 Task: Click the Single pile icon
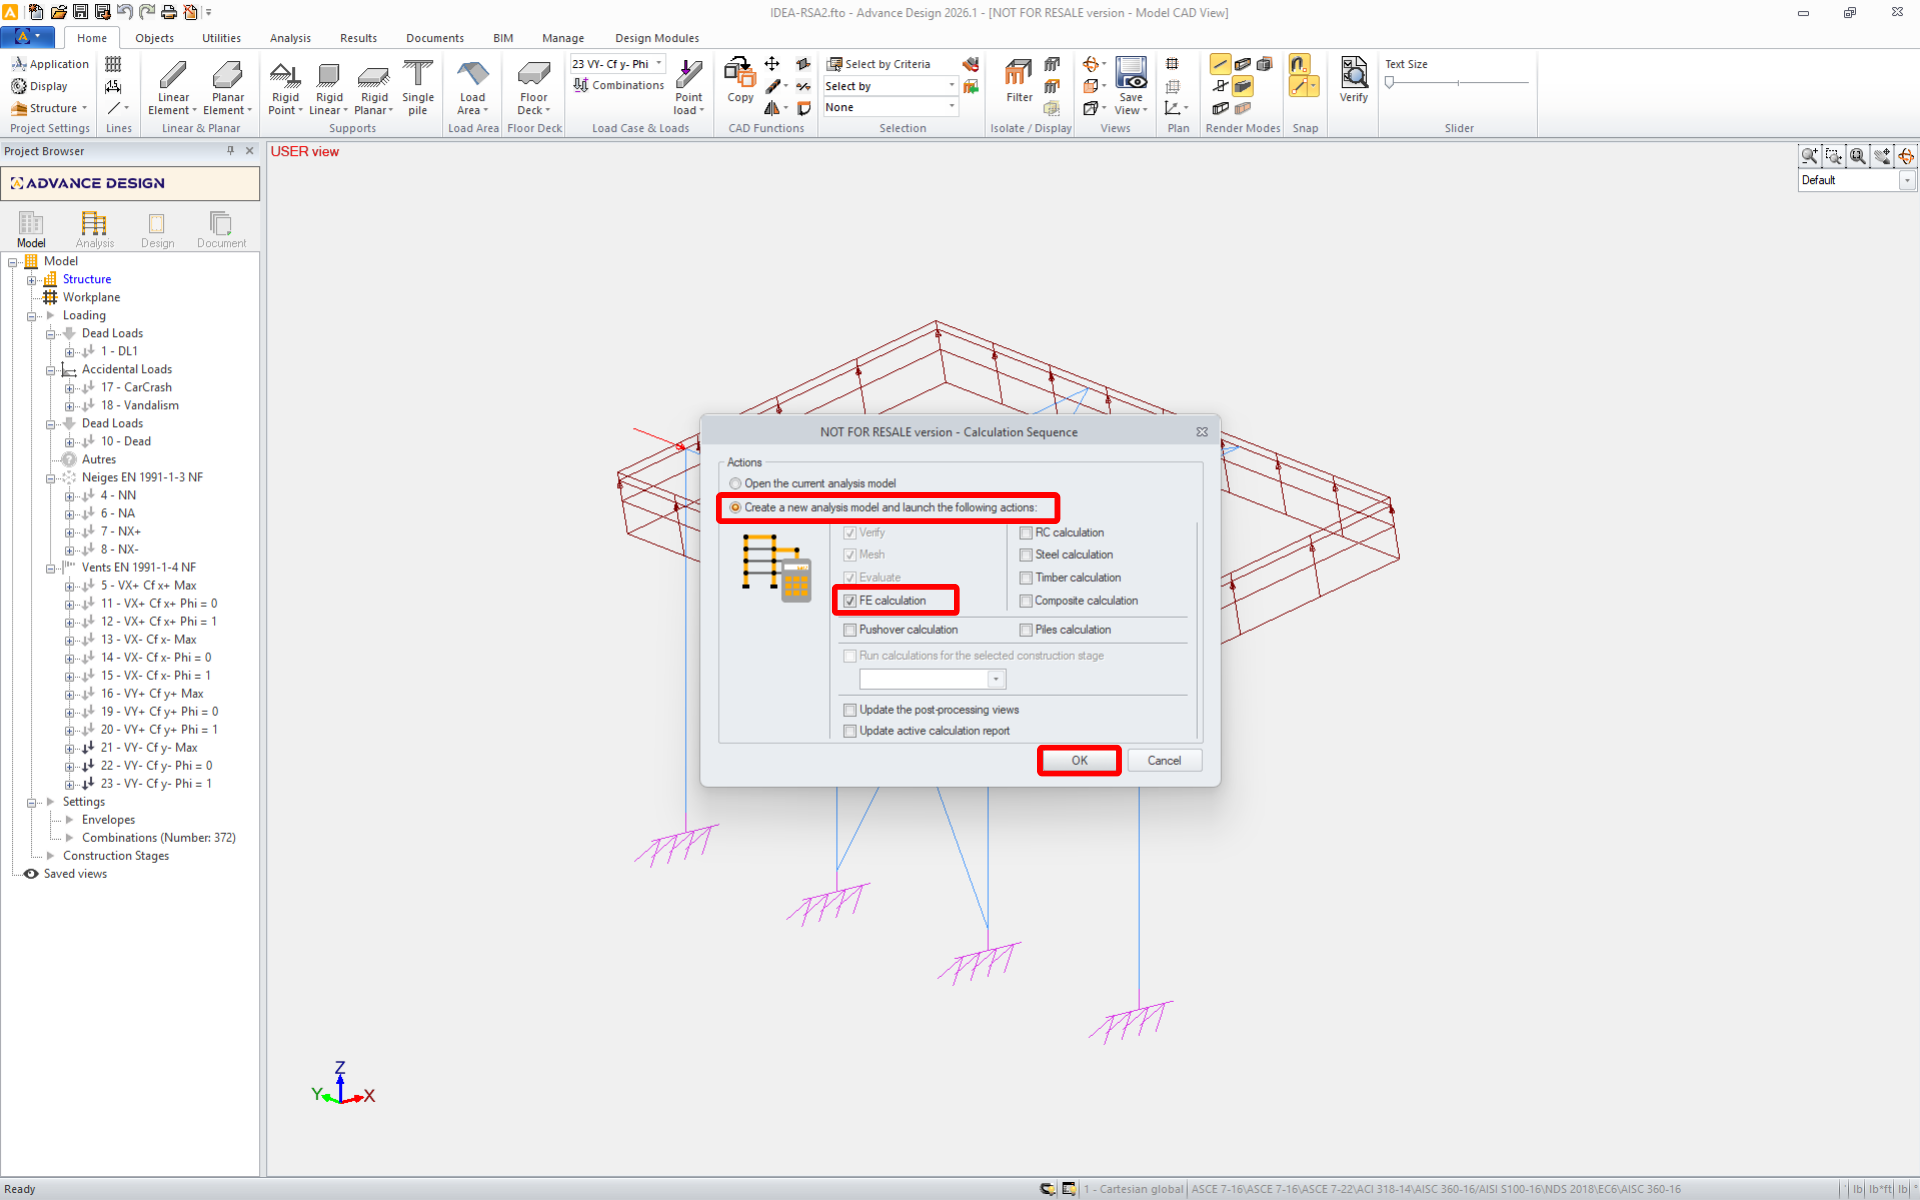point(418,76)
